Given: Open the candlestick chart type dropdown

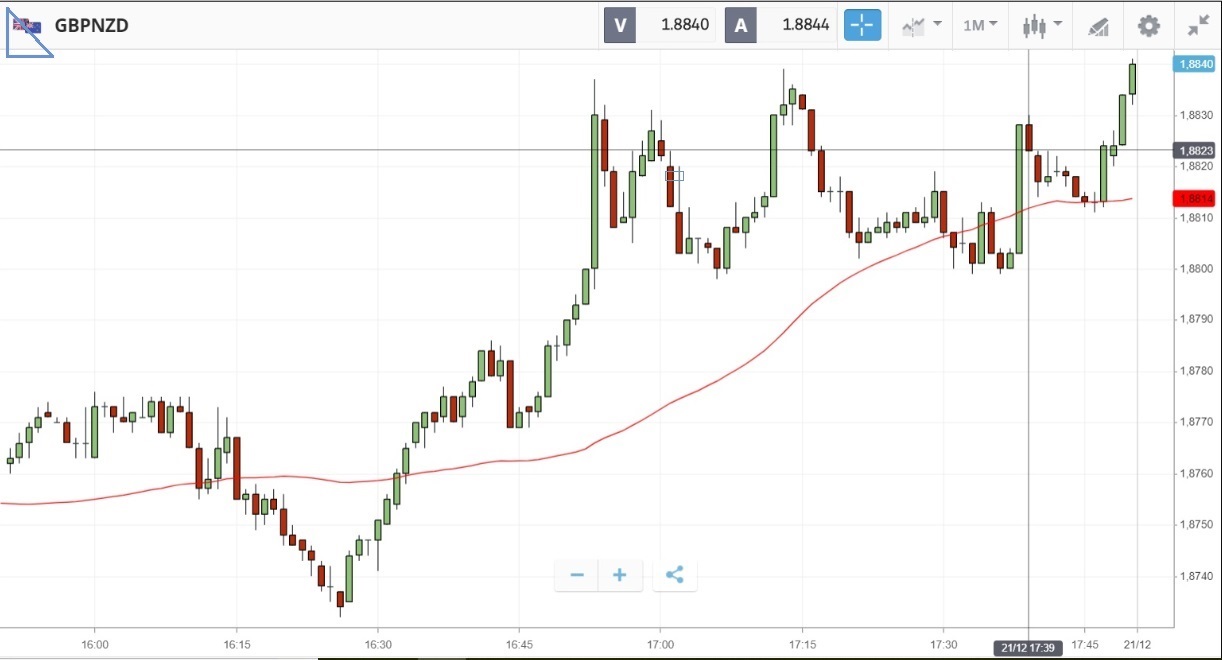Looking at the screenshot, I should click(x=1041, y=25).
